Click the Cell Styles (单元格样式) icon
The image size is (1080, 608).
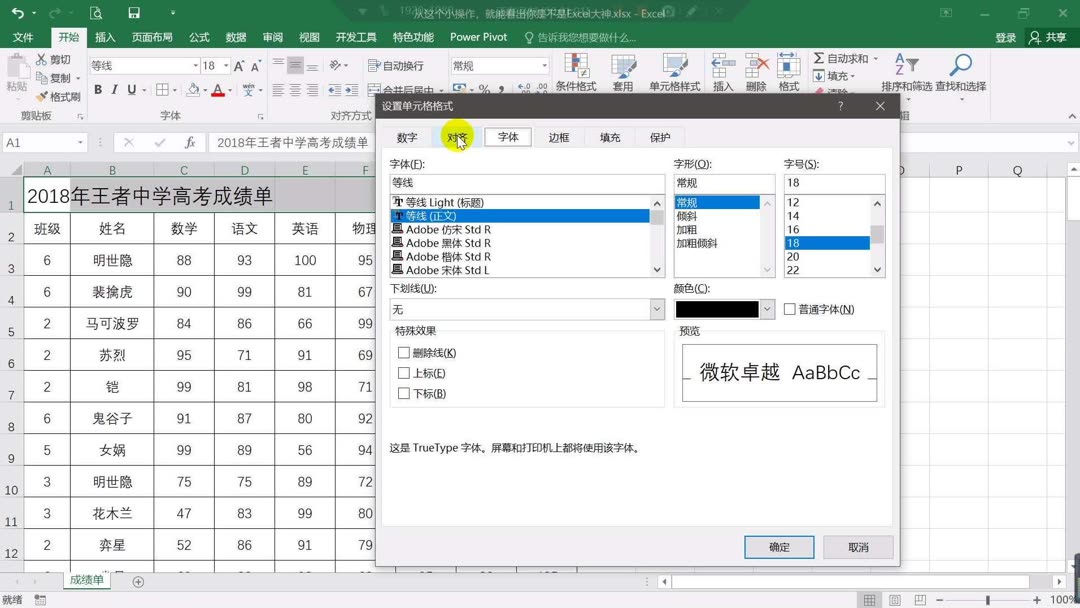click(675, 72)
